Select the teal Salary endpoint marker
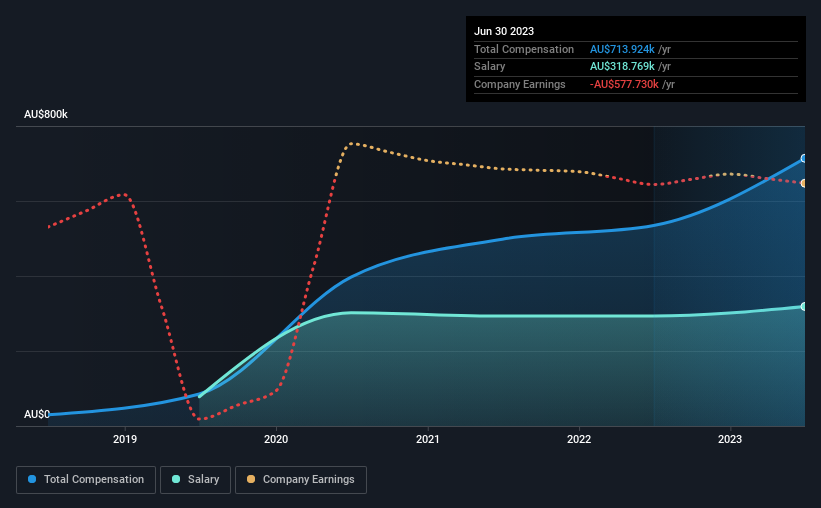821x508 pixels. pyautogui.click(x=804, y=306)
